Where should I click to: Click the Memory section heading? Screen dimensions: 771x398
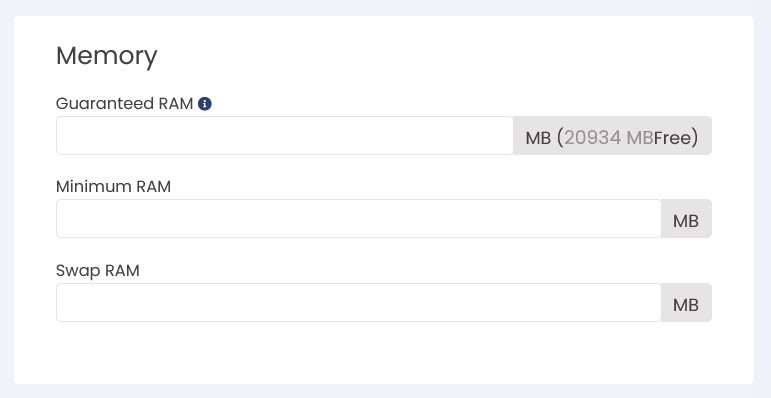point(107,56)
